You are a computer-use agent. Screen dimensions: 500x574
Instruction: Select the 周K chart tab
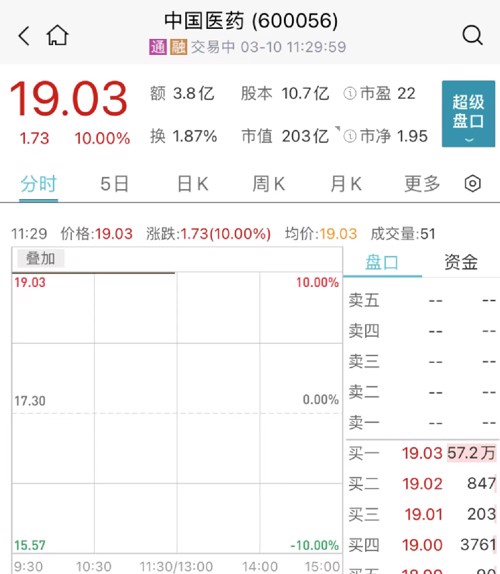(269, 184)
